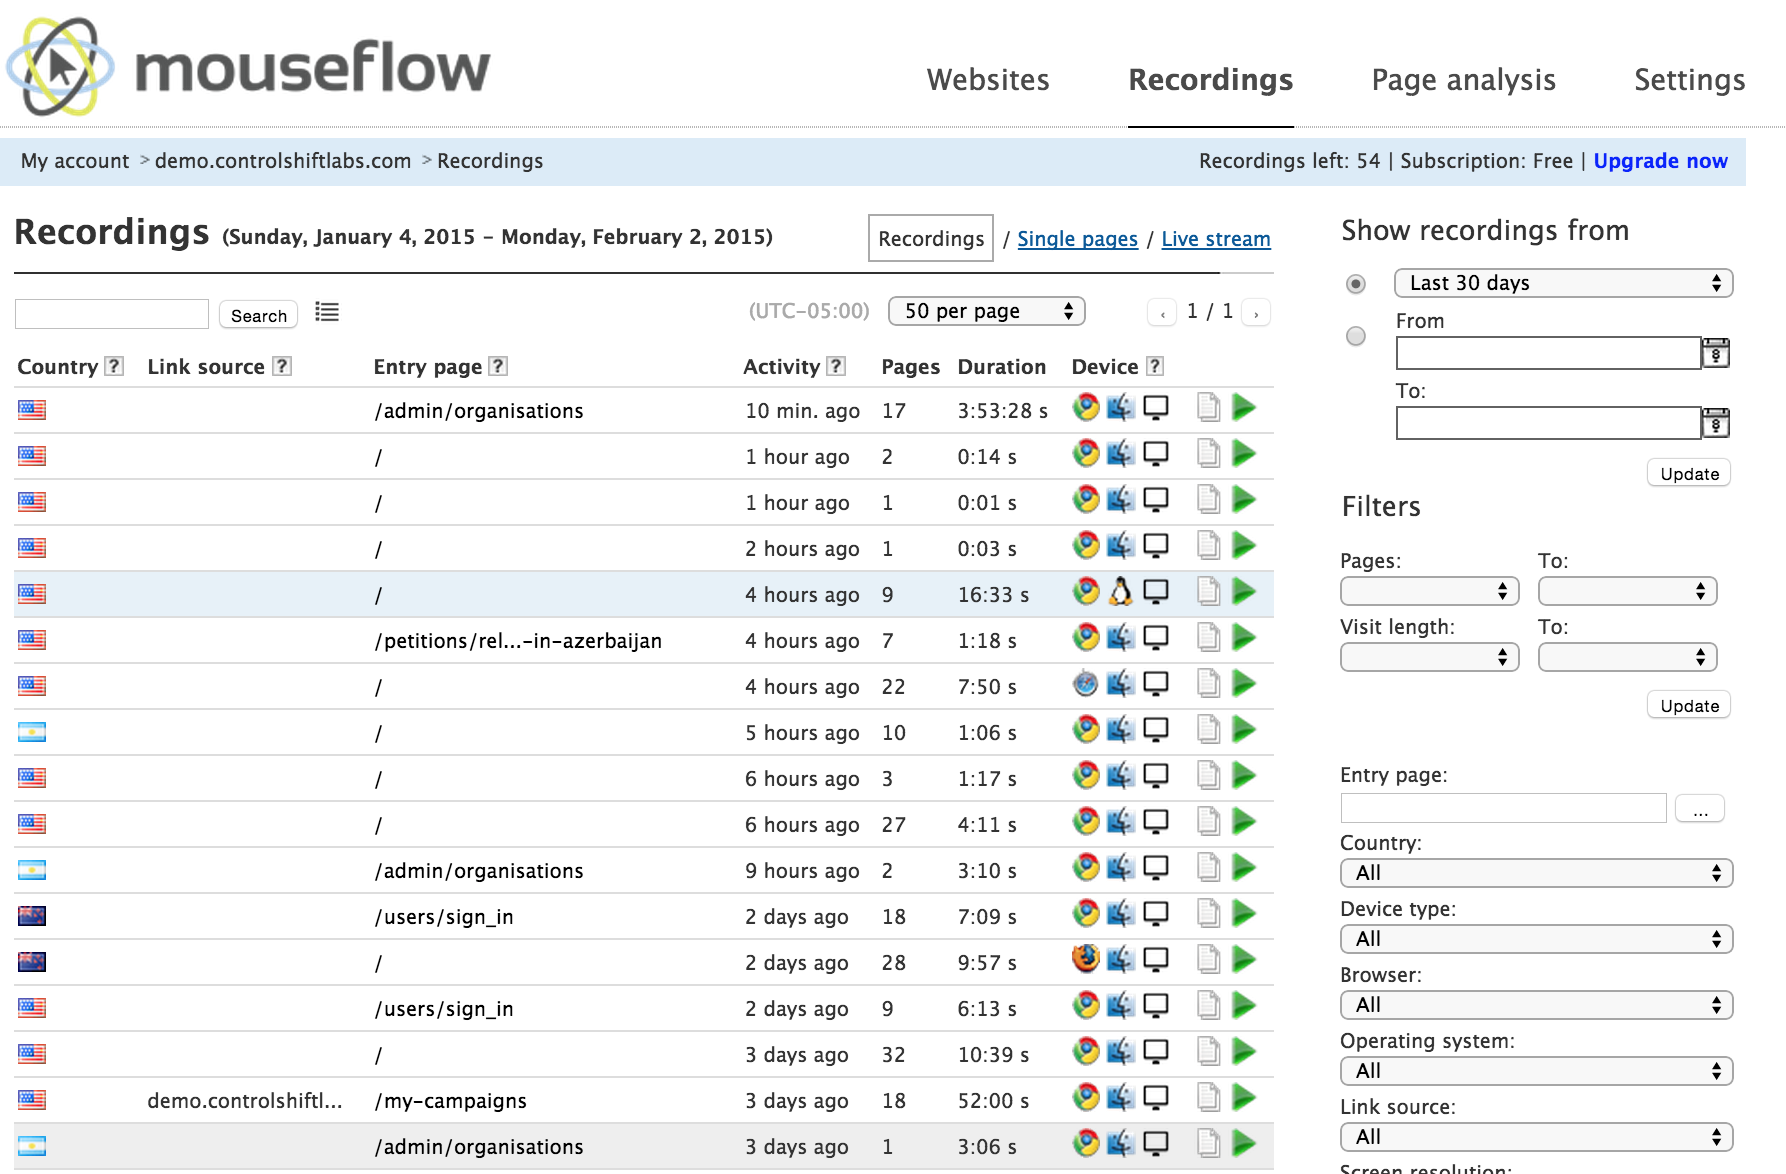The width and height of the screenshot is (1786, 1174).
Task: Open the Link source filter dropdown
Action: pos(1536,1137)
